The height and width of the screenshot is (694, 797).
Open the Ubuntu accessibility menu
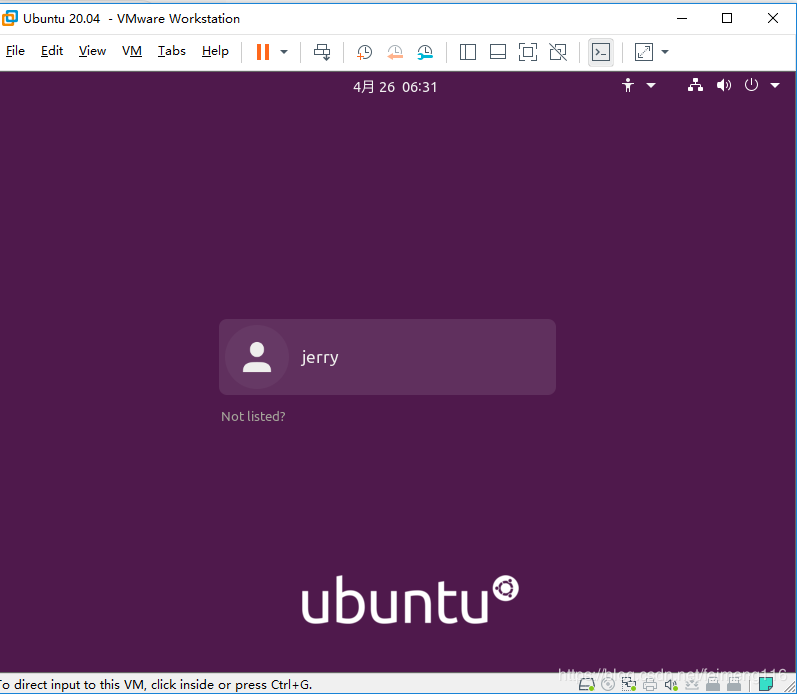(636, 86)
